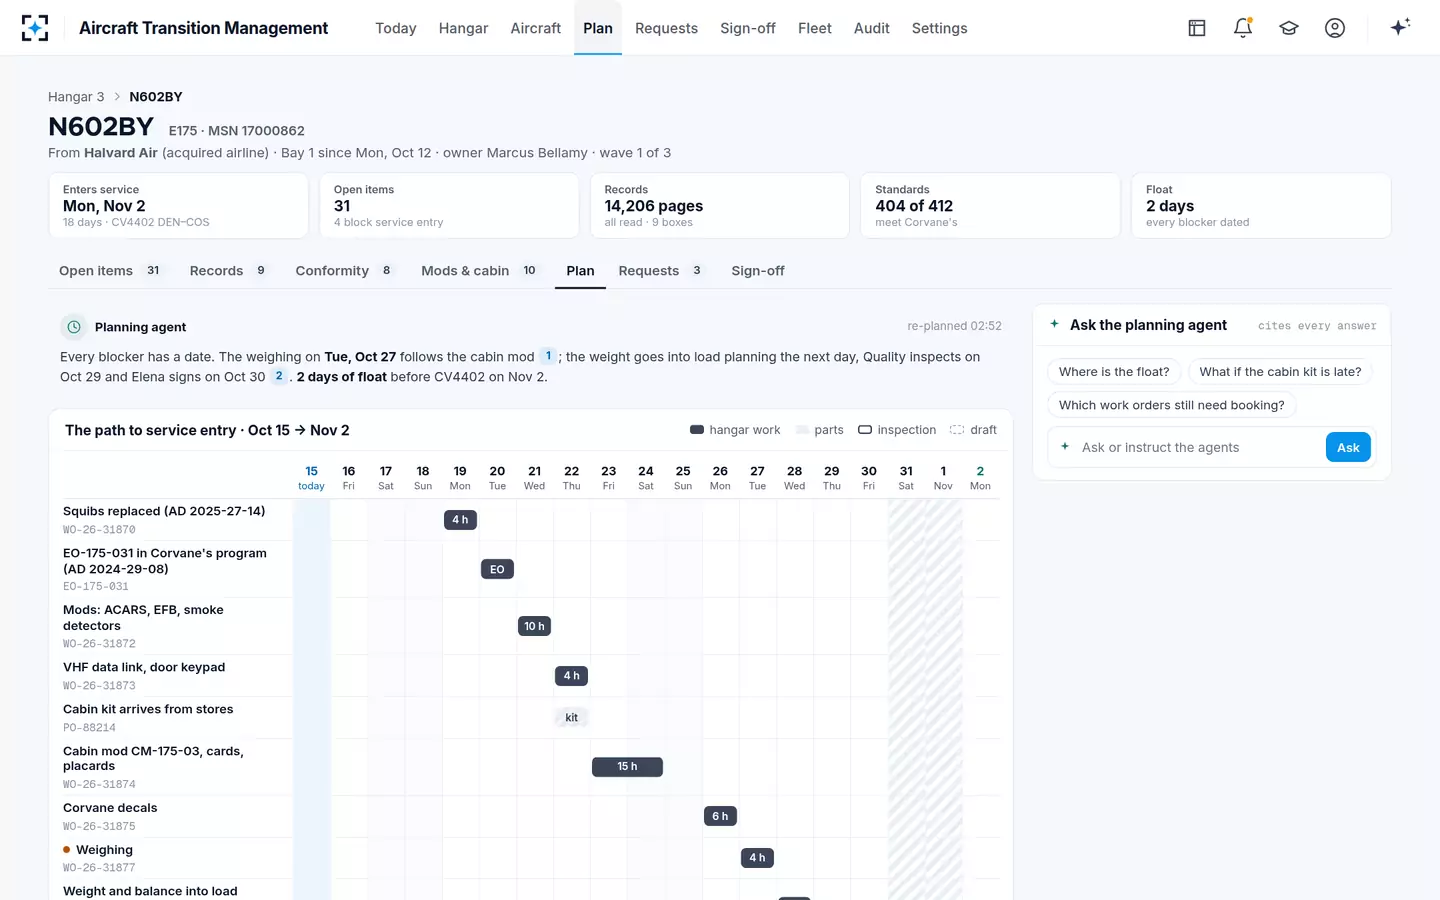Viewport: 1440px width, 900px height.
Task: Click the 6 h Corvane decals bar
Action: pyautogui.click(x=720, y=816)
